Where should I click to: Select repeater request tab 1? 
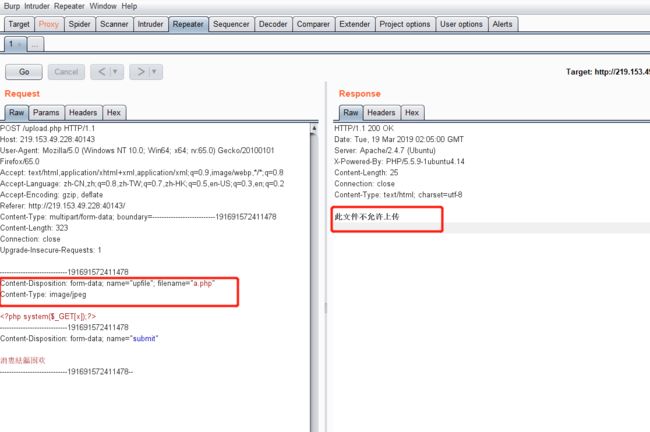pos(15,44)
